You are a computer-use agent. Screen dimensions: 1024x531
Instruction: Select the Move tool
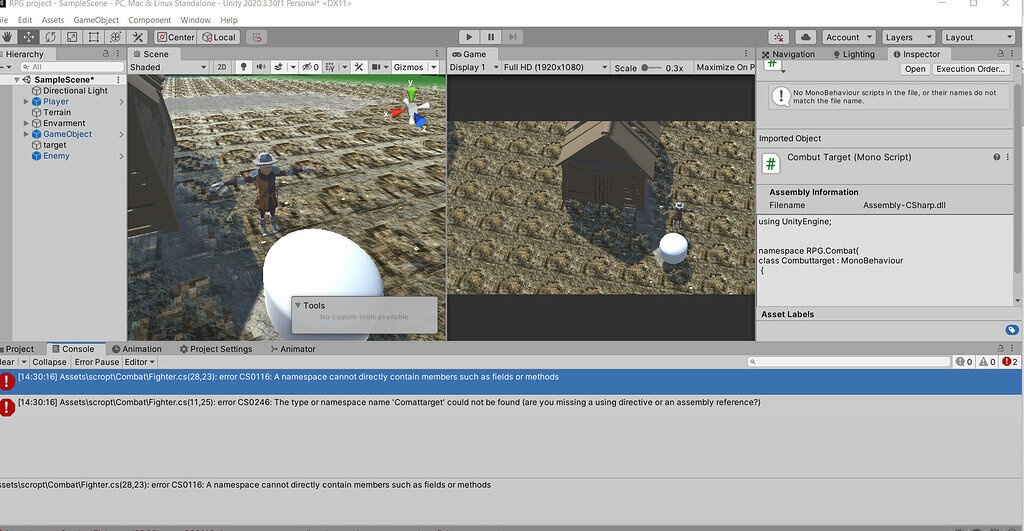29,37
